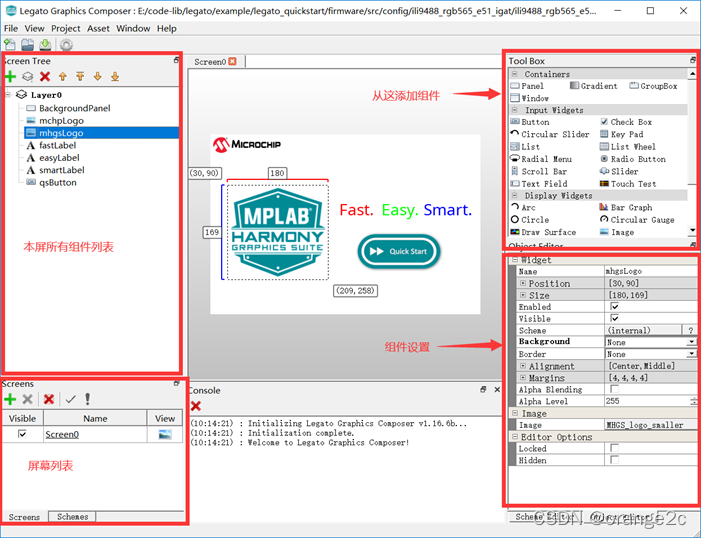
Task: Close the Screen0 tab
Action: coord(232,61)
